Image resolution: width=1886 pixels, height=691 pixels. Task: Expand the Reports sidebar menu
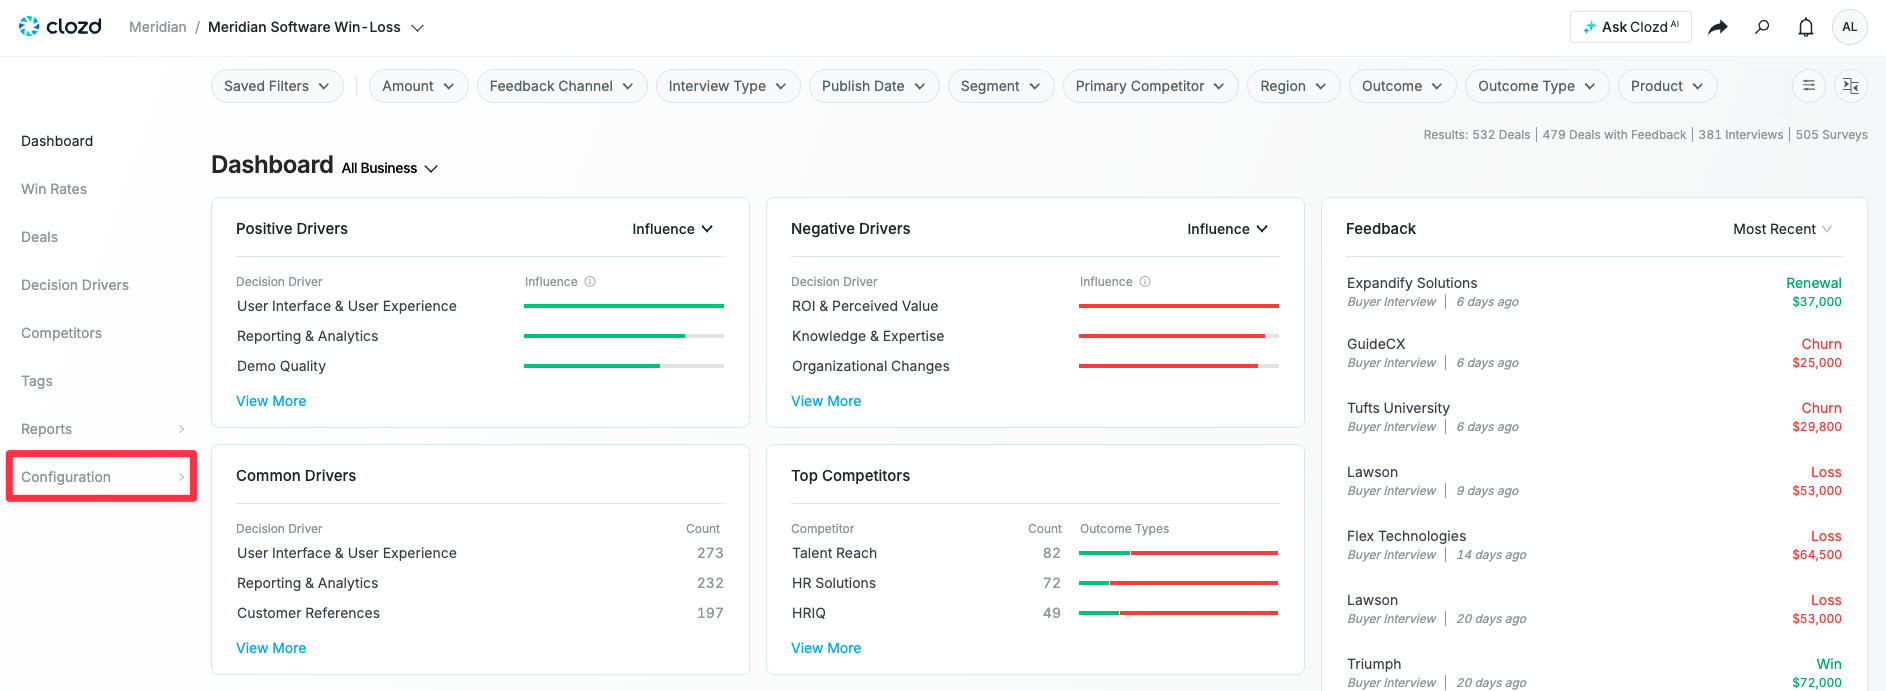(102, 429)
